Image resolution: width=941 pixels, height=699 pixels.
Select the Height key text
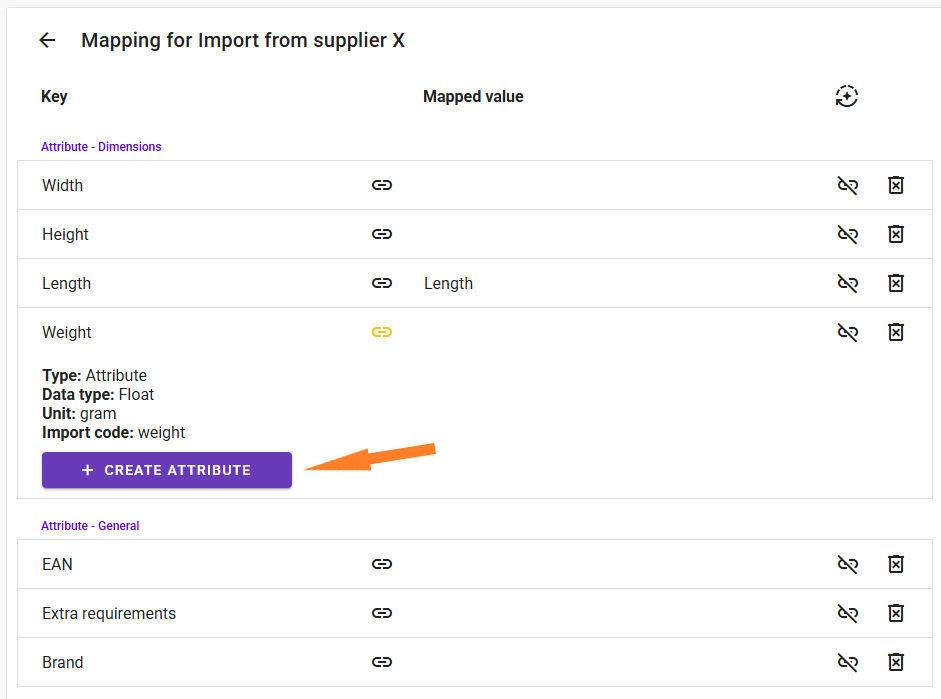pos(65,235)
